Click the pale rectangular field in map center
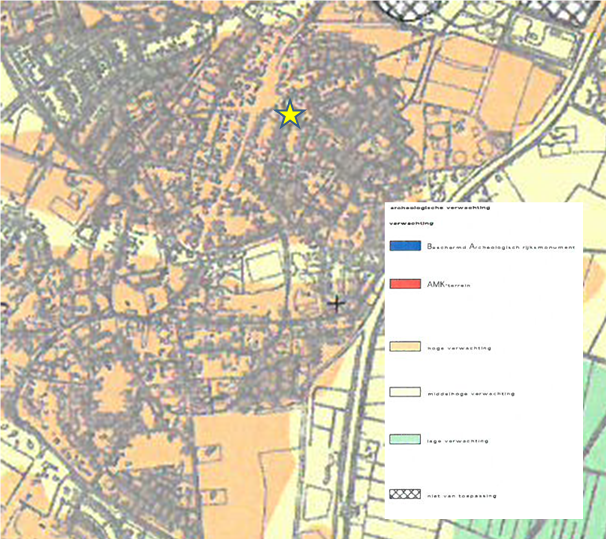 (262, 267)
